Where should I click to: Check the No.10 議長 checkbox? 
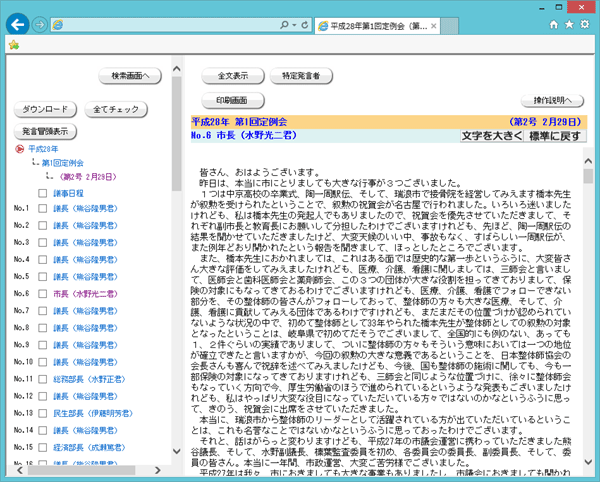pos(42,362)
